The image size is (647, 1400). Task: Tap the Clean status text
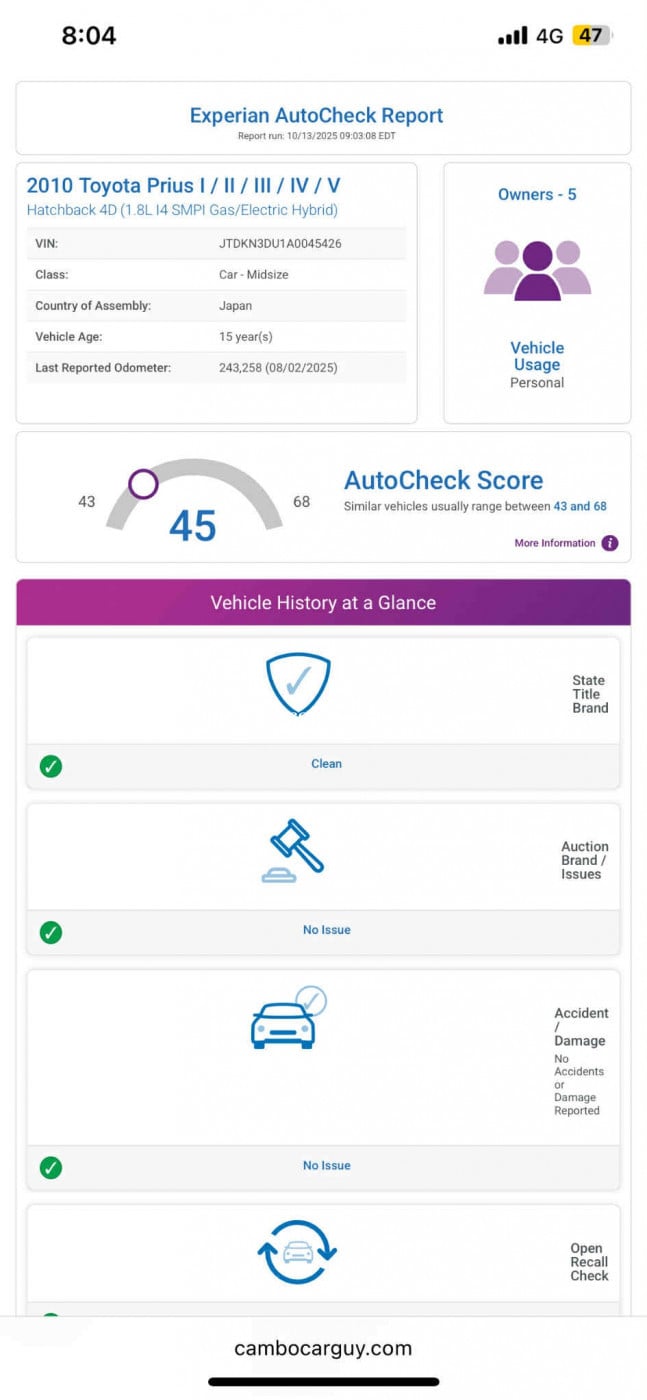coord(326,764)
